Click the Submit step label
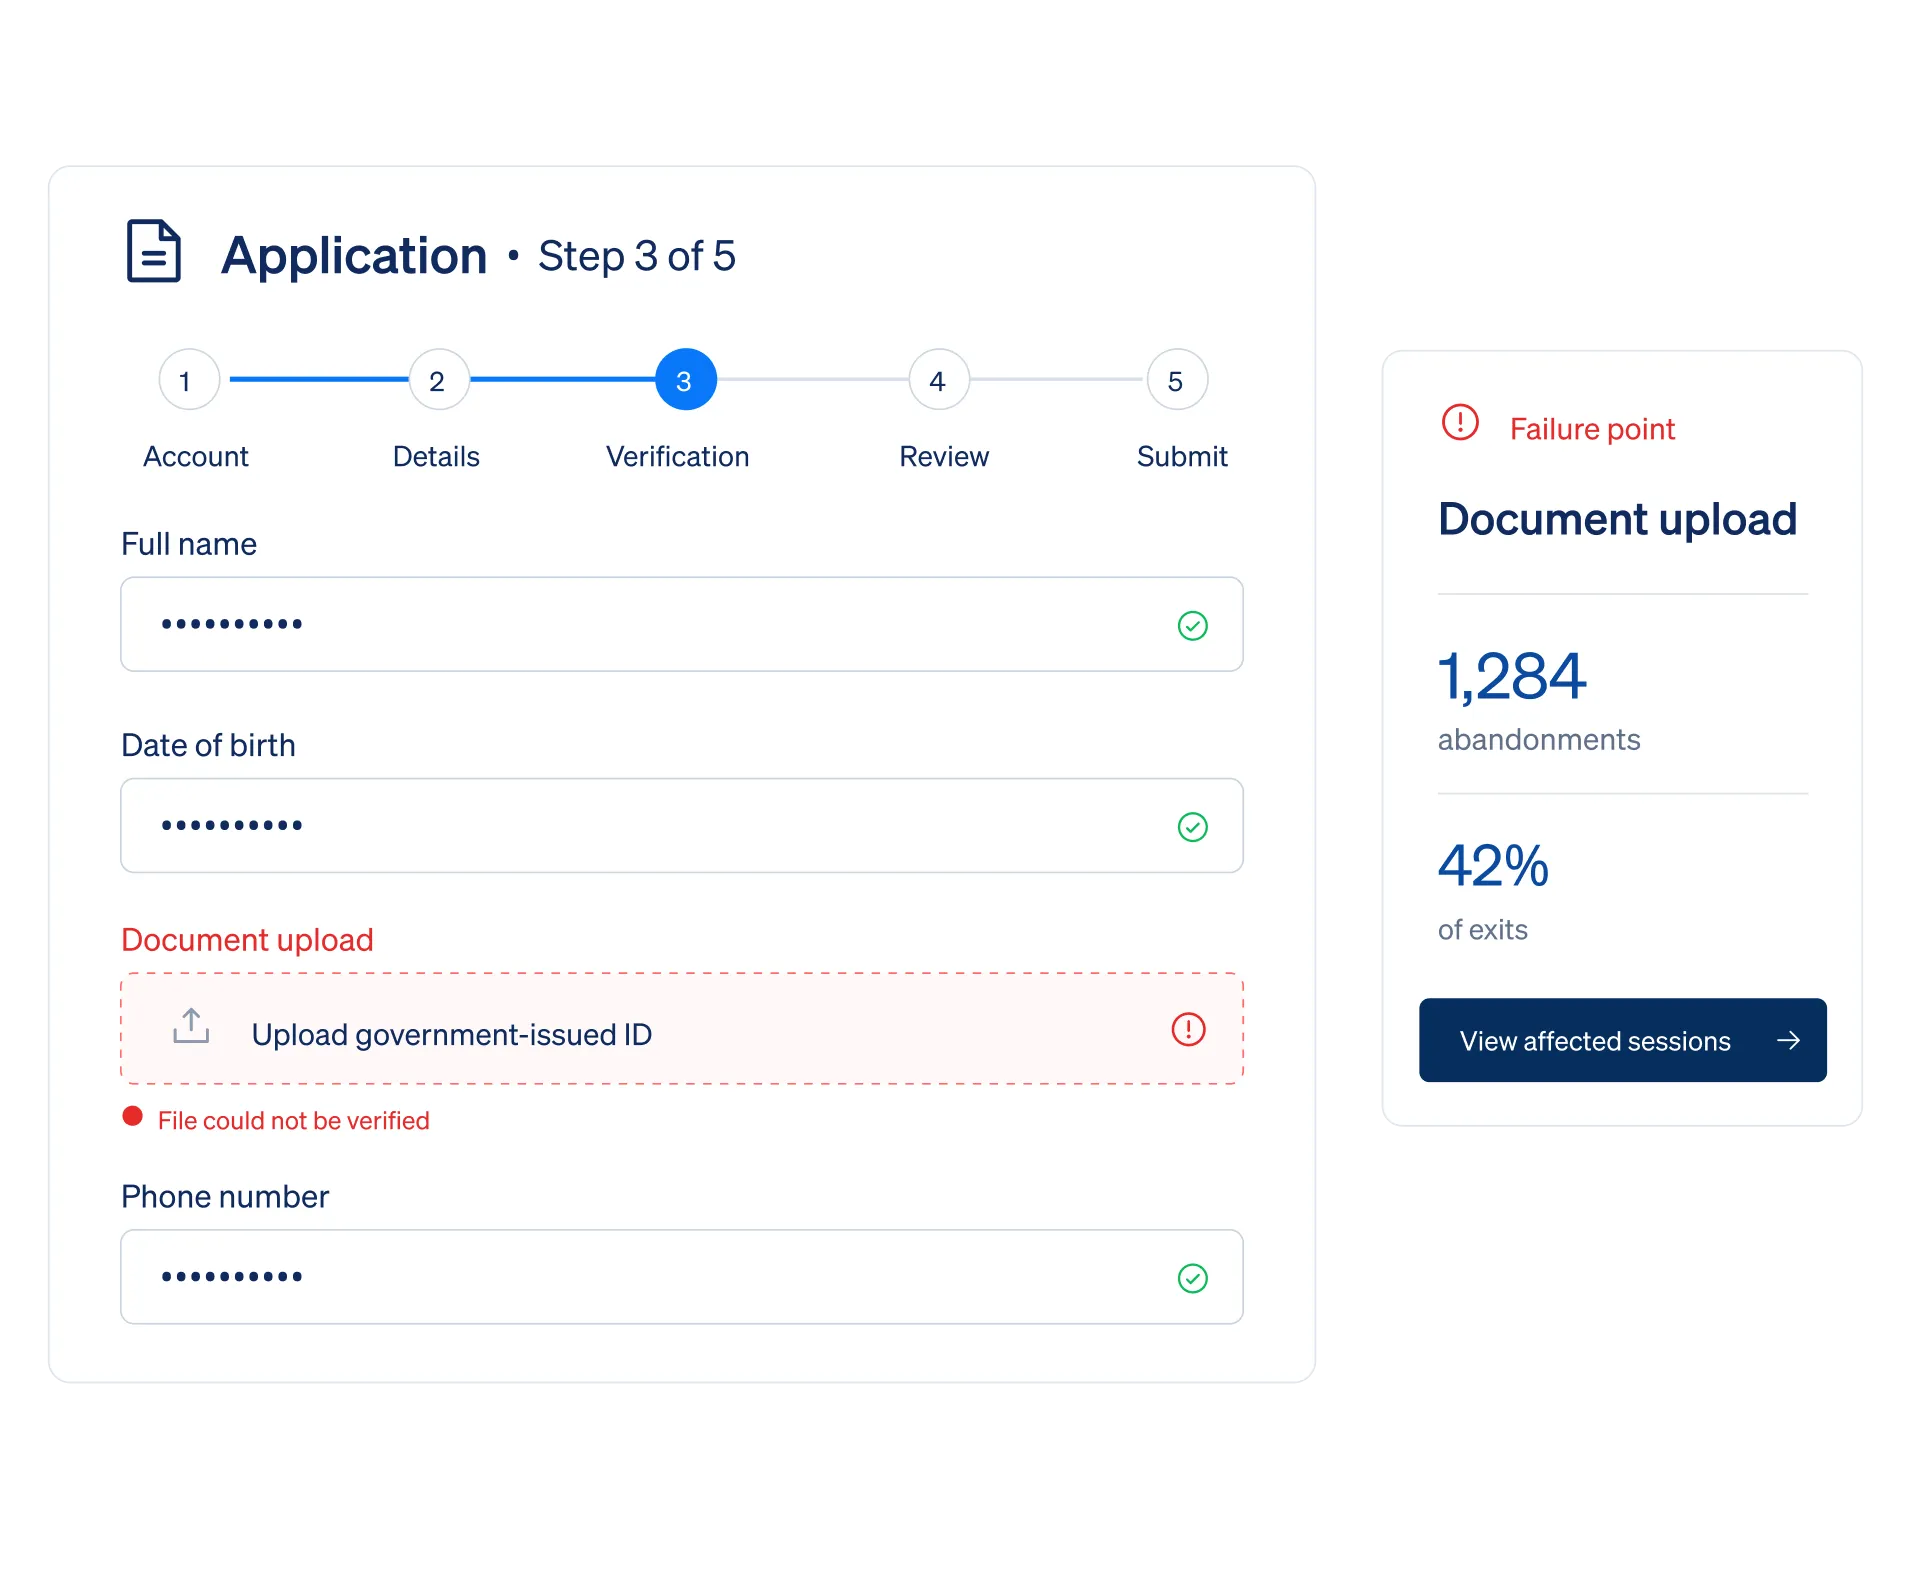The height and width of the screenshot is (1596, 1911). coord(1182,457)
